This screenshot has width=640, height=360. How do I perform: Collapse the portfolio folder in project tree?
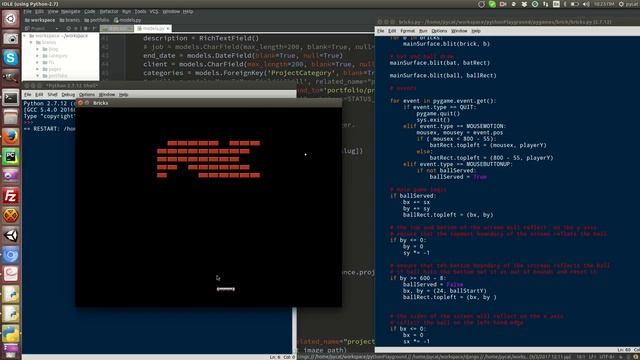click(38, 76)
